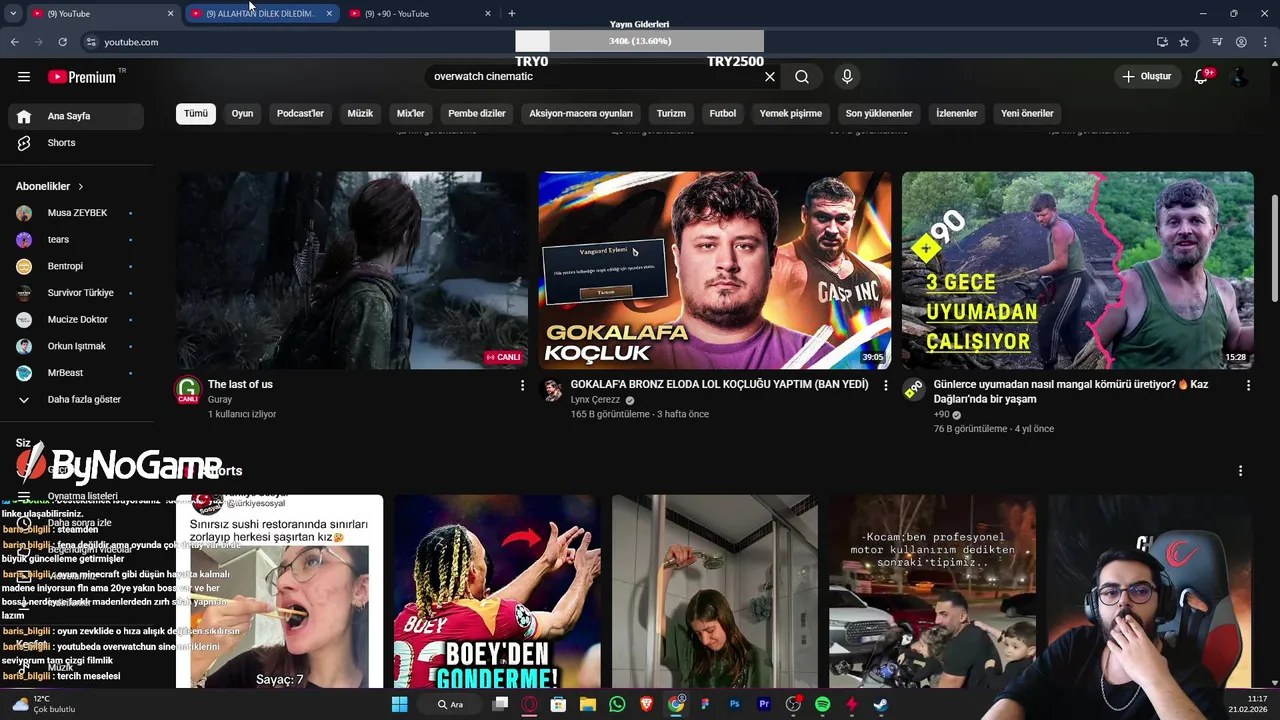Open Survivor Türkiye subscription channel
1280x720 pixels.
[x=76, y=293]
